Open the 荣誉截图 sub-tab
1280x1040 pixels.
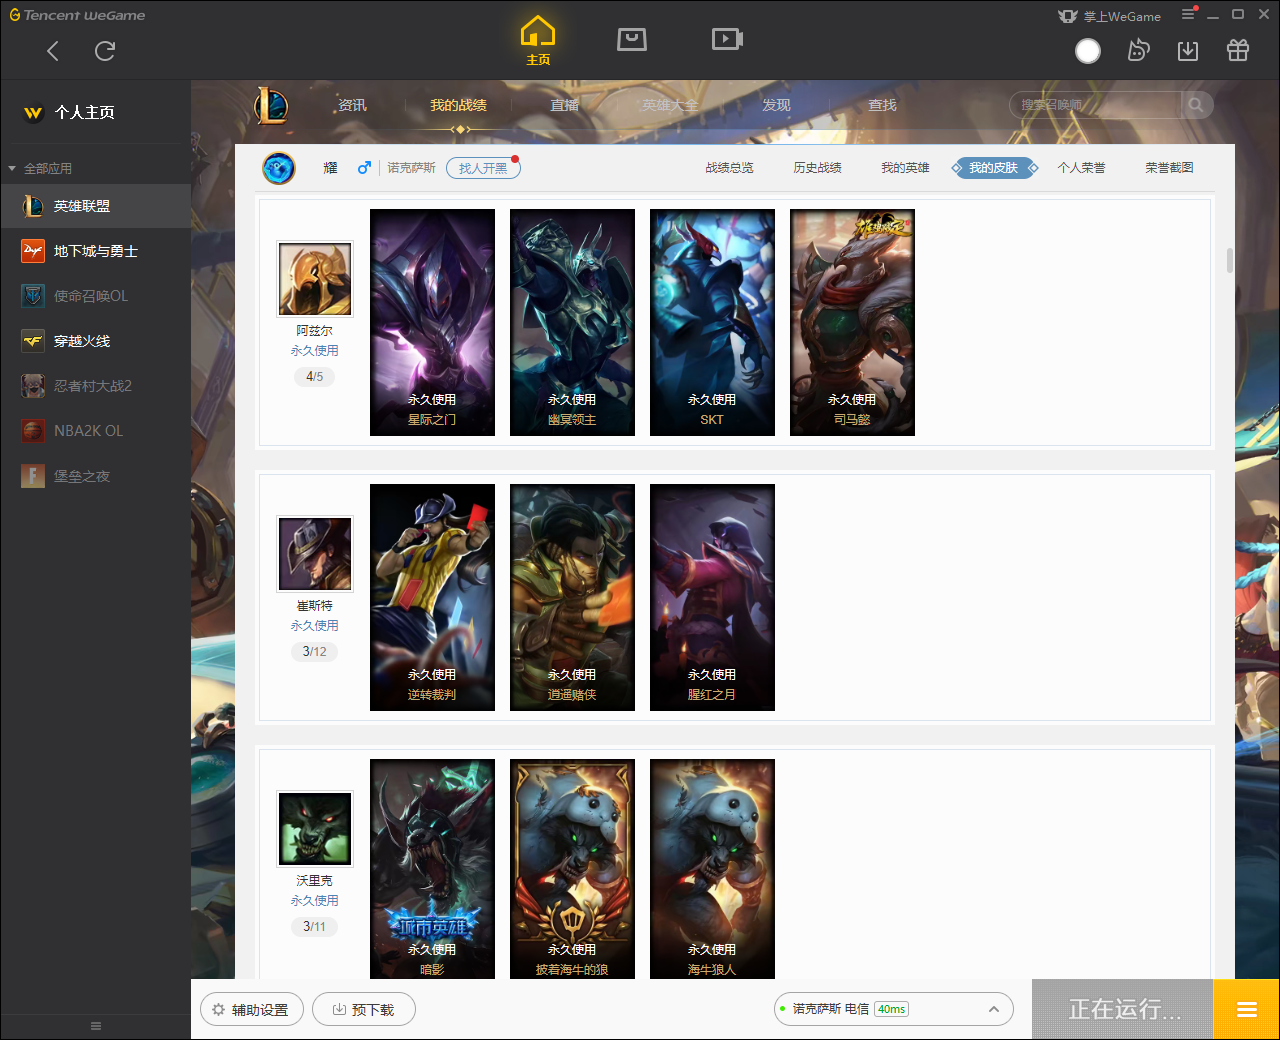point(1169,168)
